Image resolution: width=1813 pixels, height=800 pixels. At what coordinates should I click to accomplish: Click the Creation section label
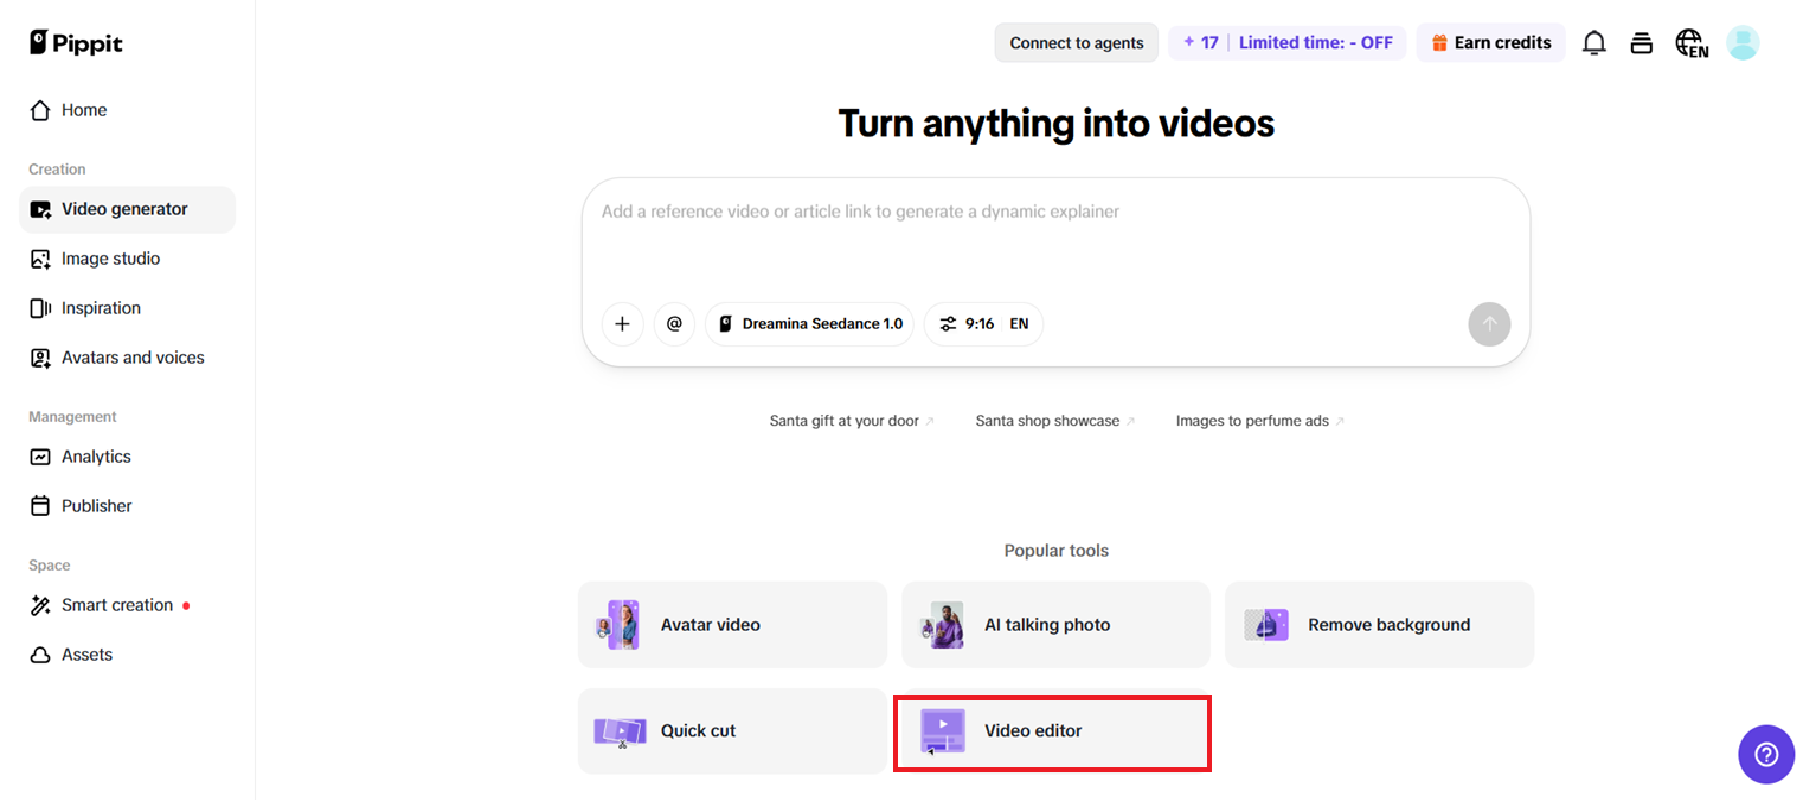[x=57, y=170]
